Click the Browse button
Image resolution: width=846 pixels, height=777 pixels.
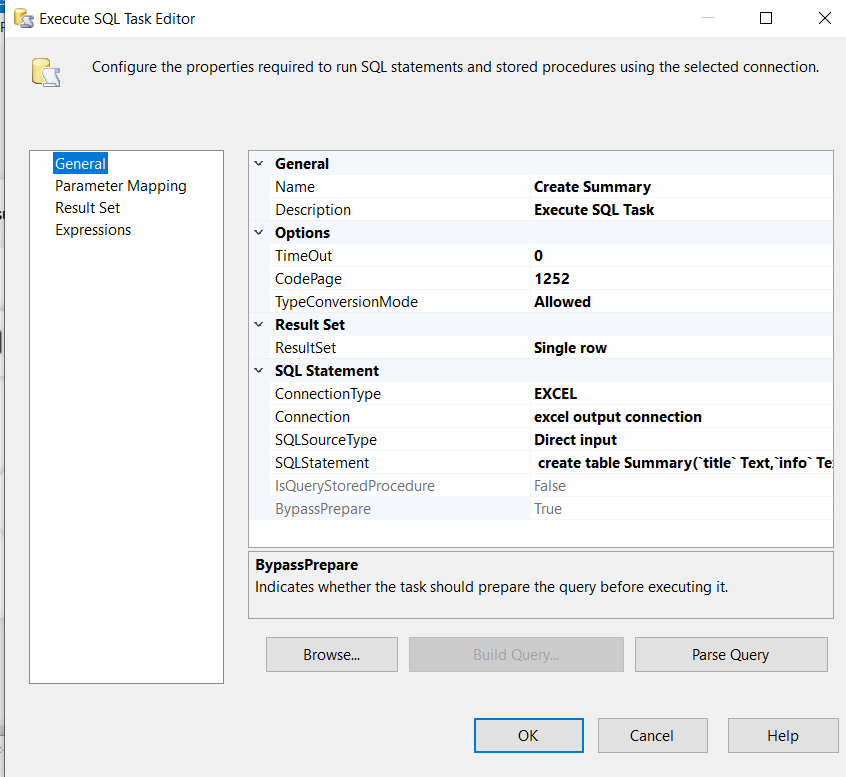(x=331, y=654)
